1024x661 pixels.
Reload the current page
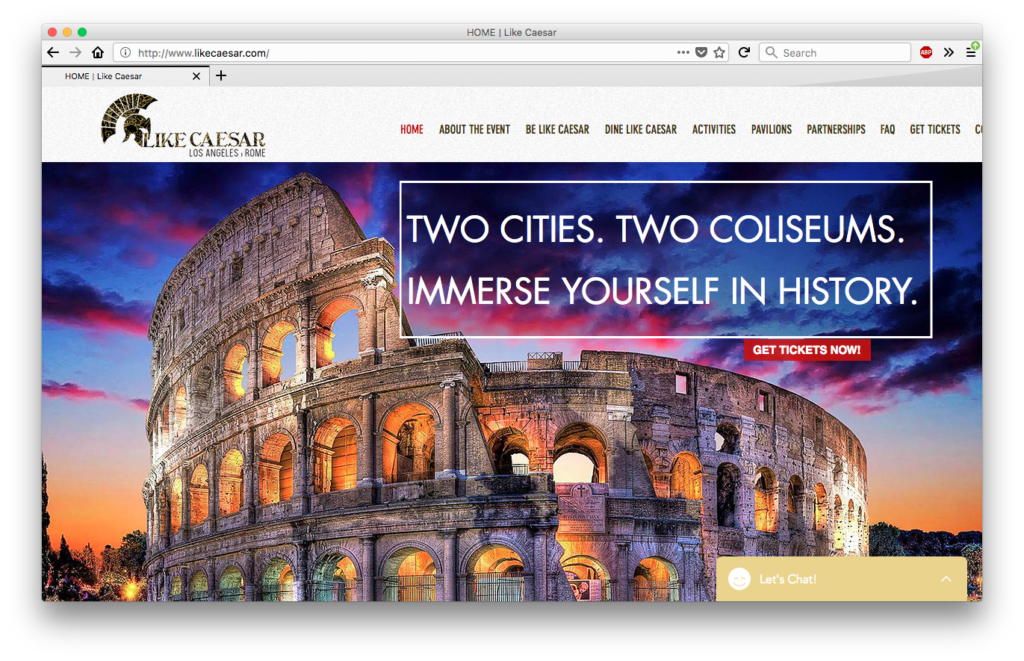[x=744, y=52]
